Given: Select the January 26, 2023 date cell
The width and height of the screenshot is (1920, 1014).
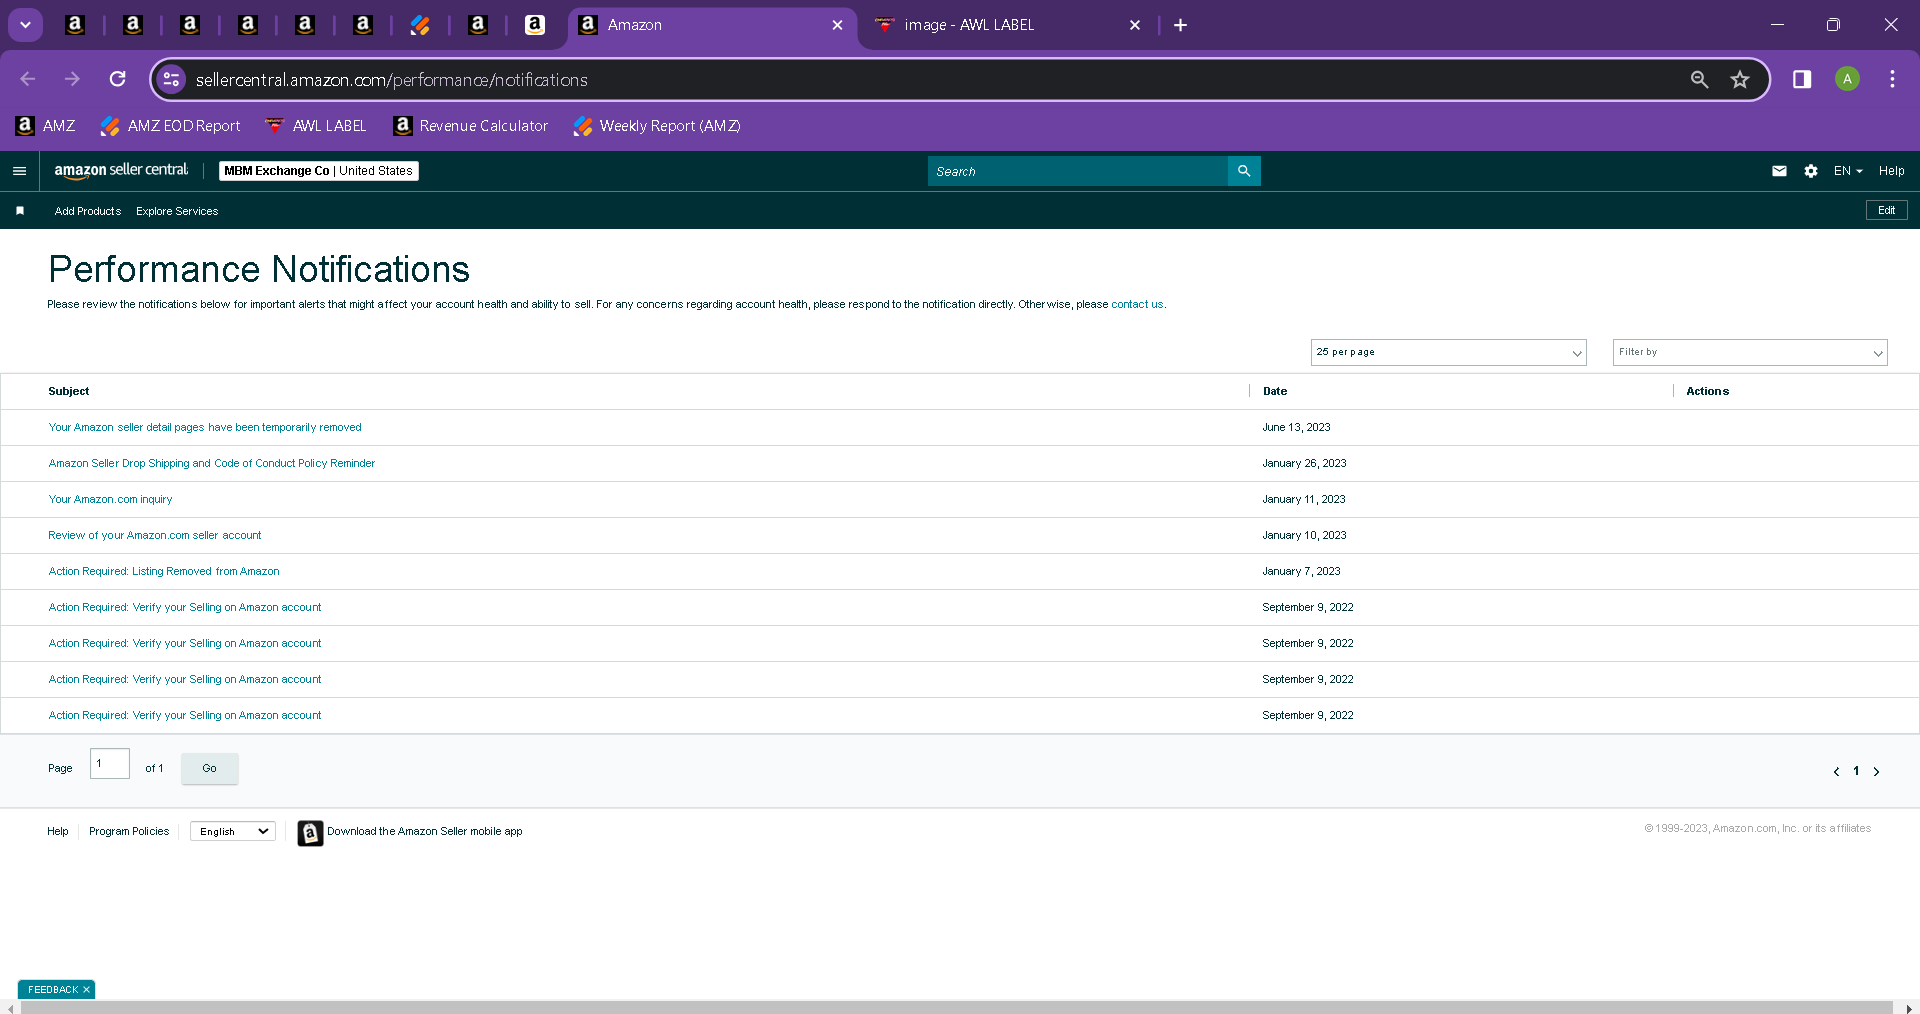Looking at the screenshot, I should point(1304,463).
